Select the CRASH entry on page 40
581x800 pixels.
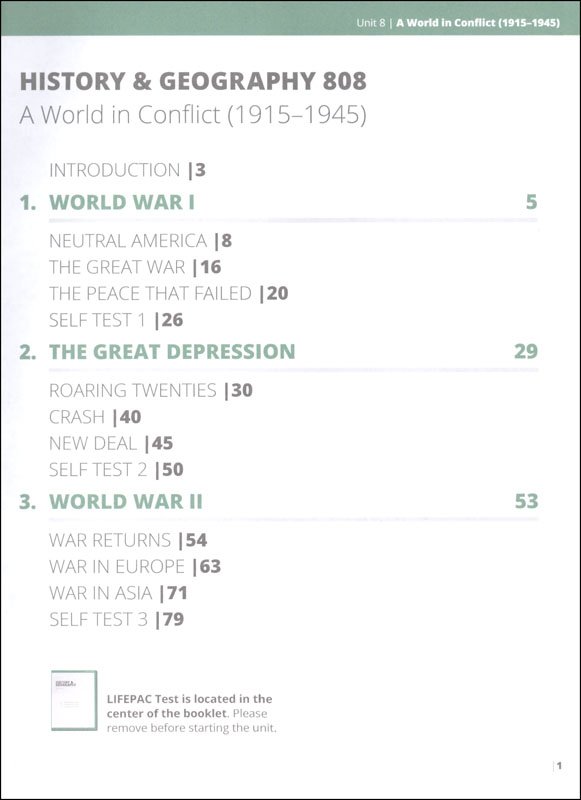[x=95, y=417]
